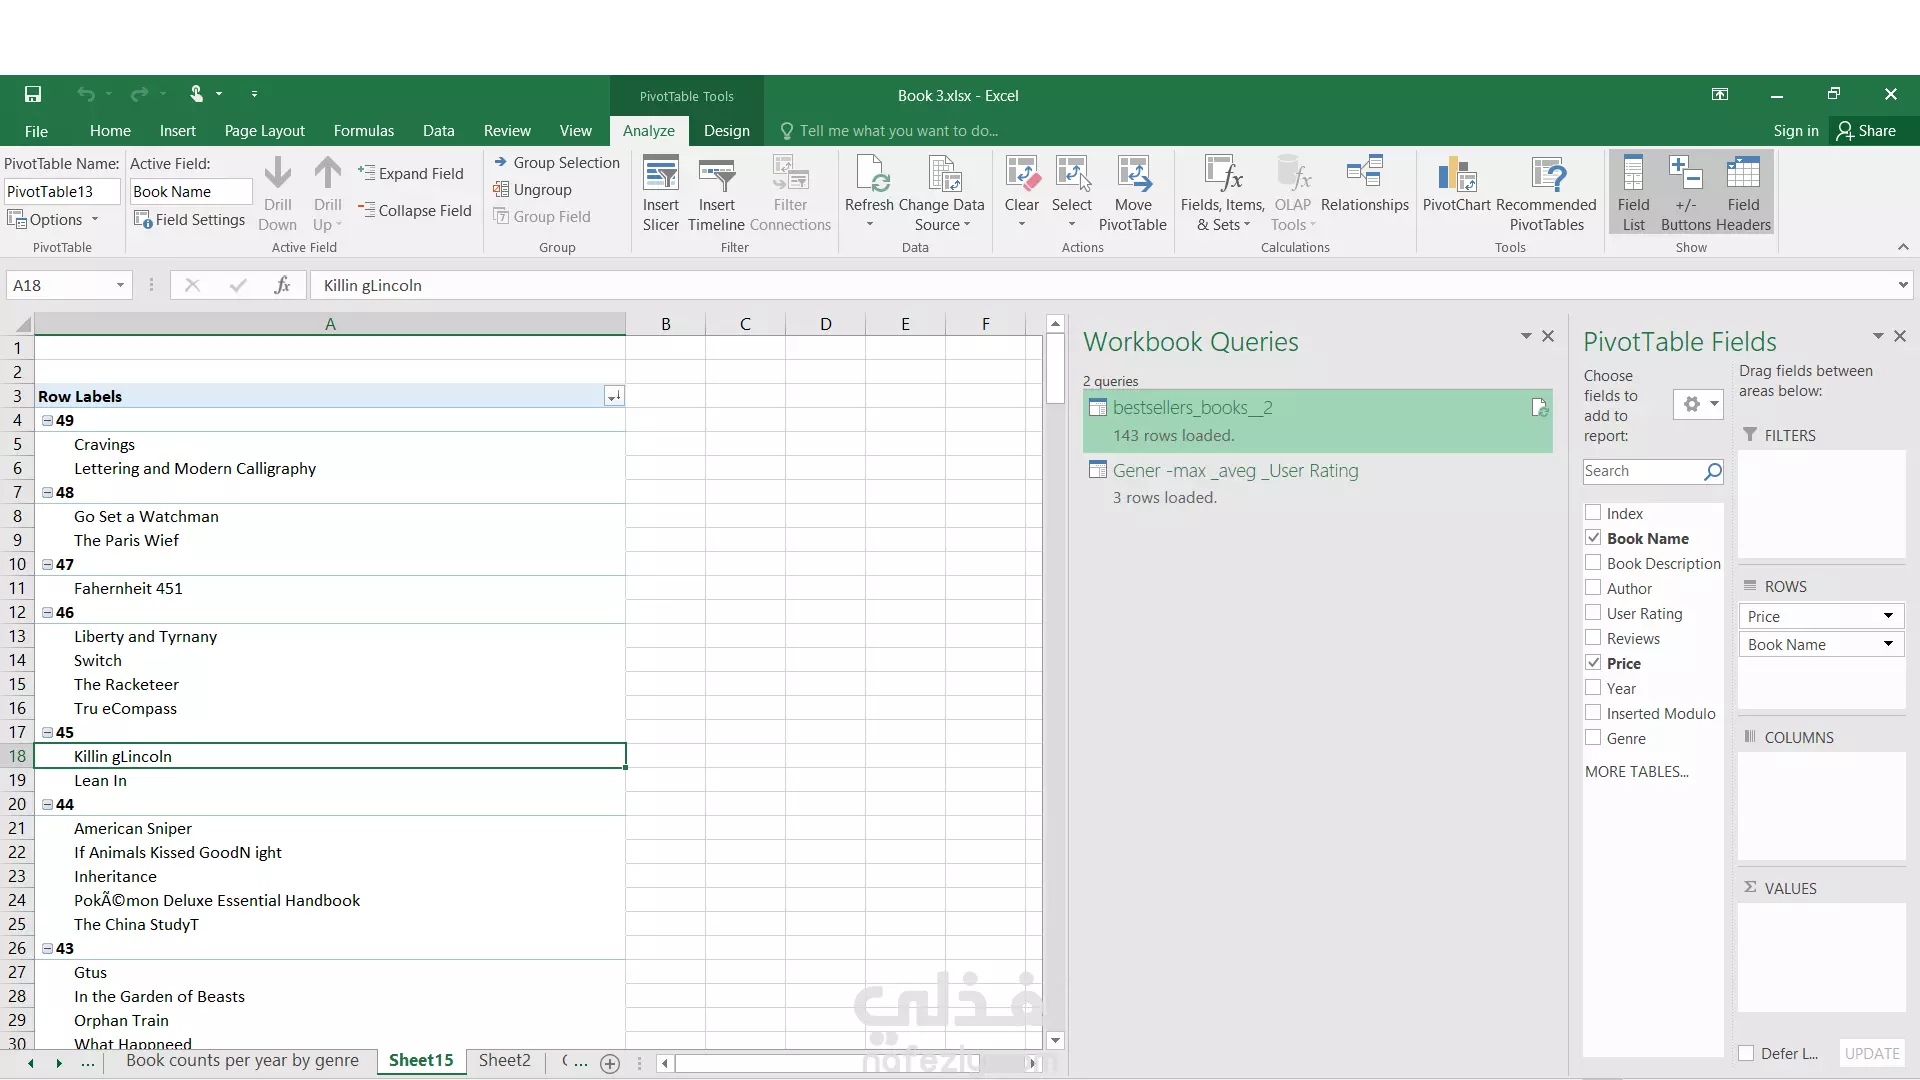Open Book Name dropdown in ROWS area

point(1888,644)
